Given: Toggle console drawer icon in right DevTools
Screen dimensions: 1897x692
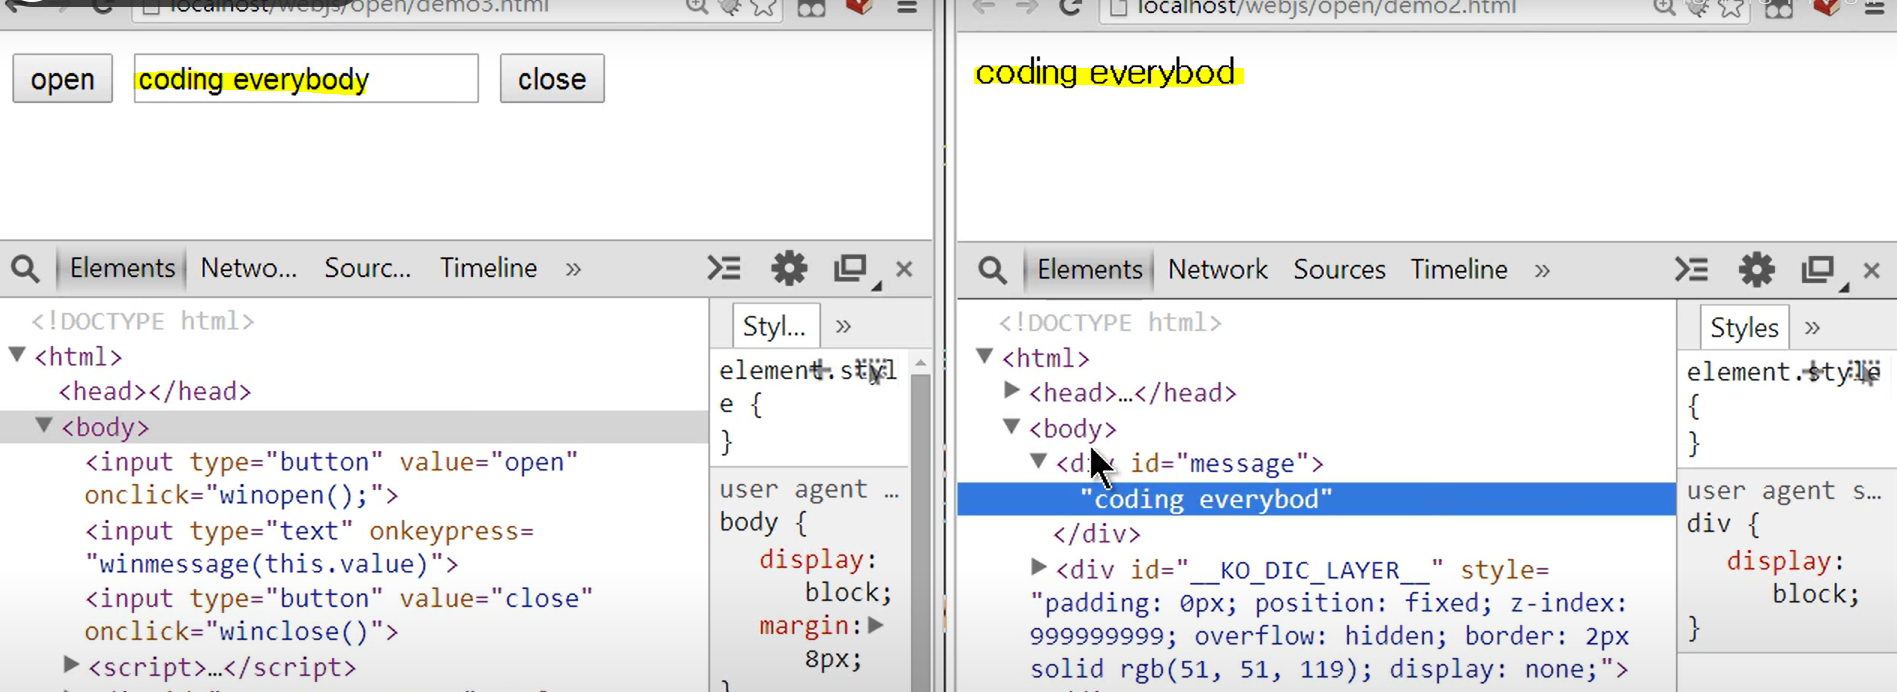Looking at the screenshot, I should (1692, 270).
